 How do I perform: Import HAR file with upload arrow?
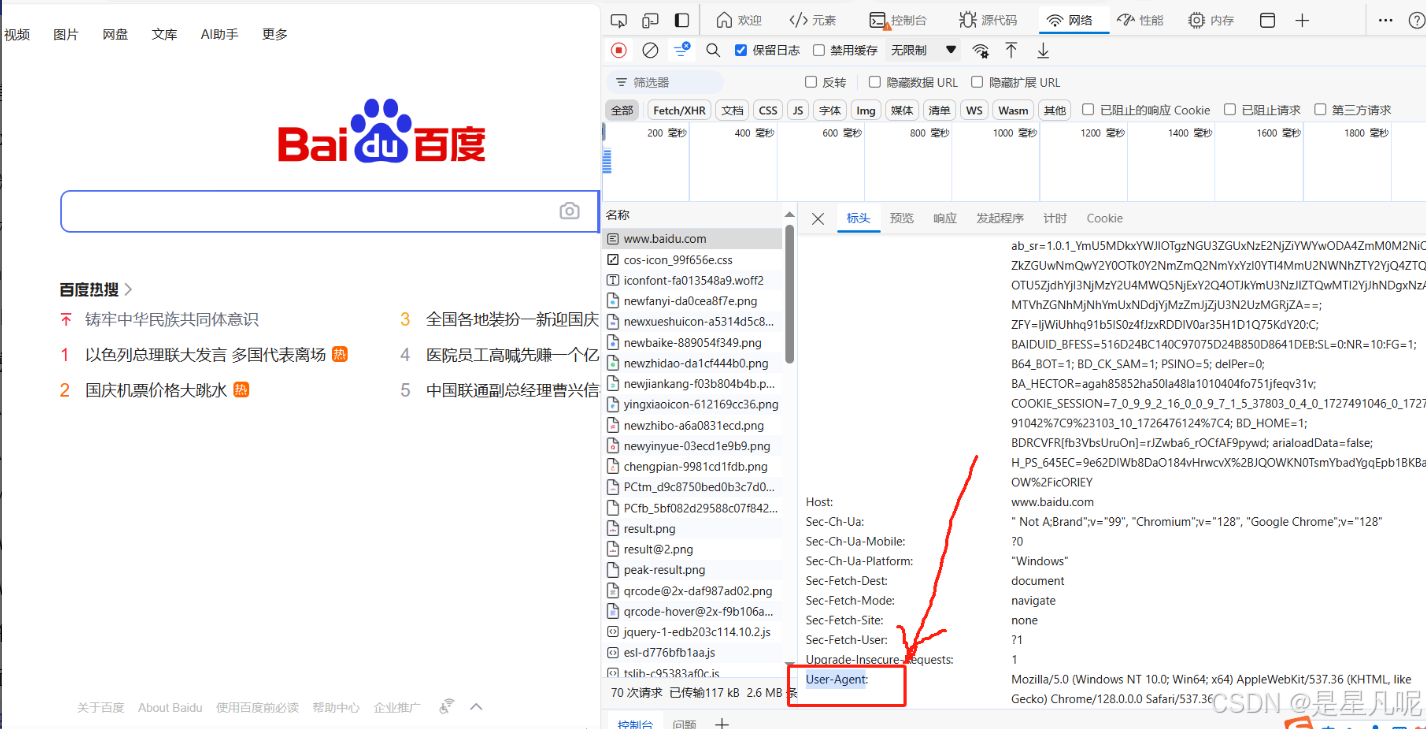tap(1011, 50)
